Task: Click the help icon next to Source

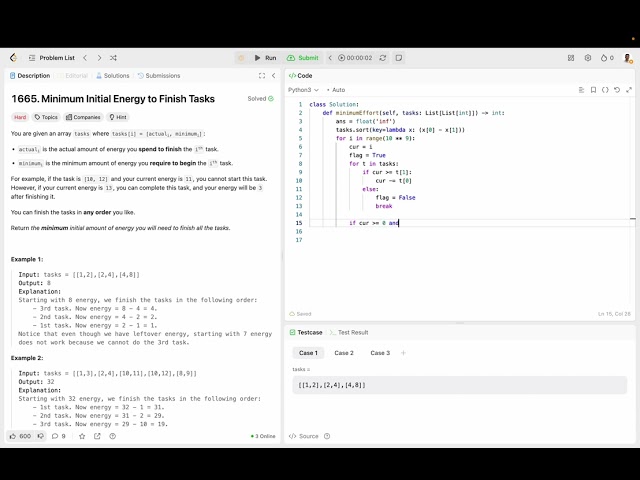Action: [327, 436]
